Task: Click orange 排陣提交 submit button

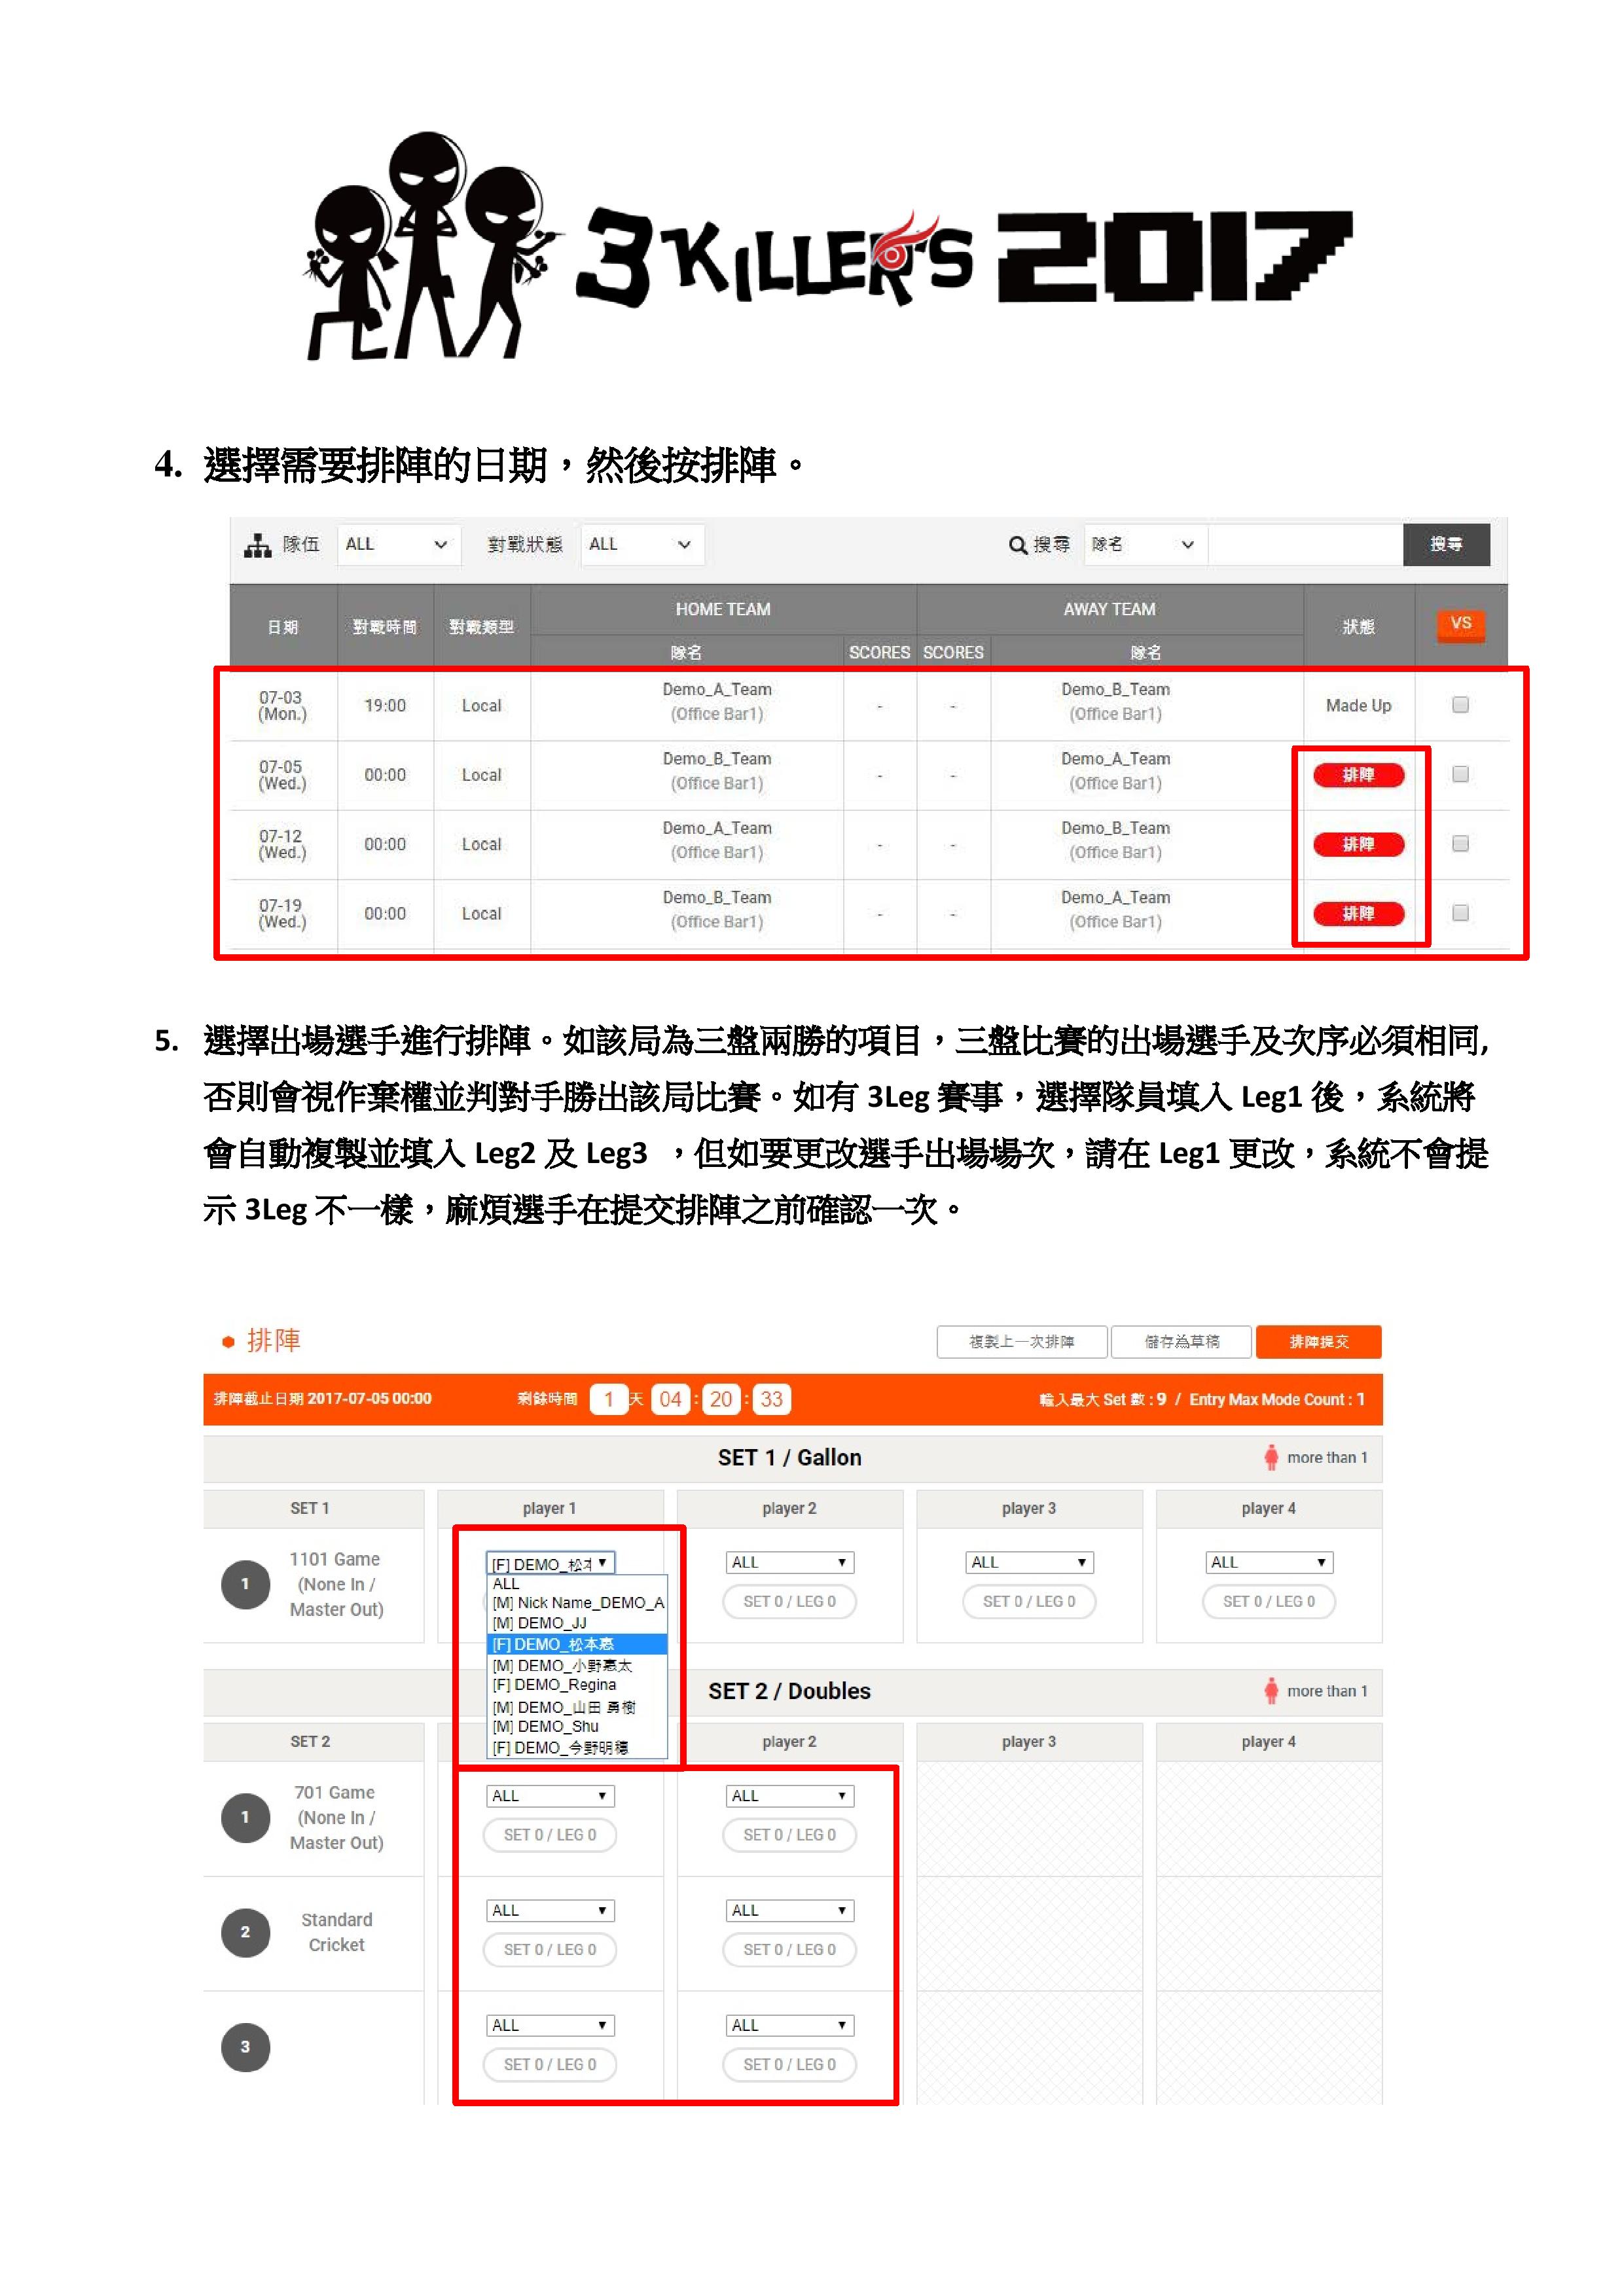Action: [1319, 1342]
